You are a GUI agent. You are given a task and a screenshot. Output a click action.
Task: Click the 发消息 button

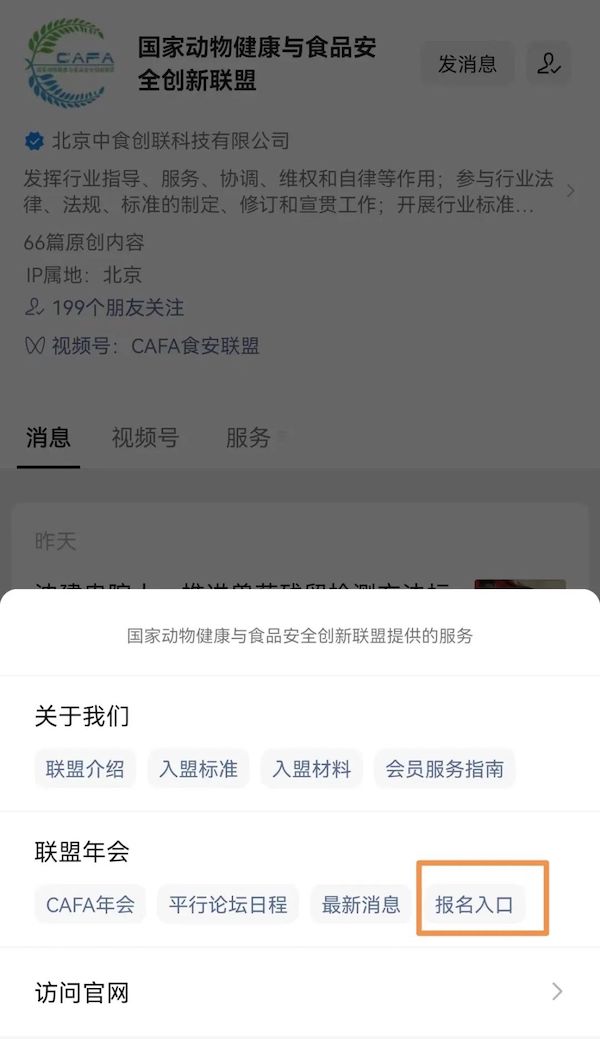point(467,64)
